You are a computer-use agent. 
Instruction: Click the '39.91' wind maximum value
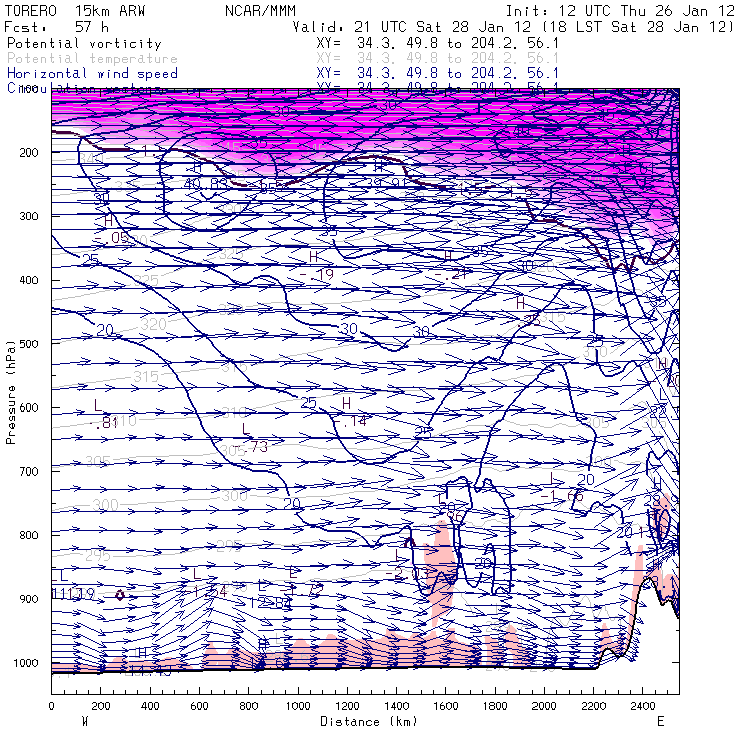(386, 183)
